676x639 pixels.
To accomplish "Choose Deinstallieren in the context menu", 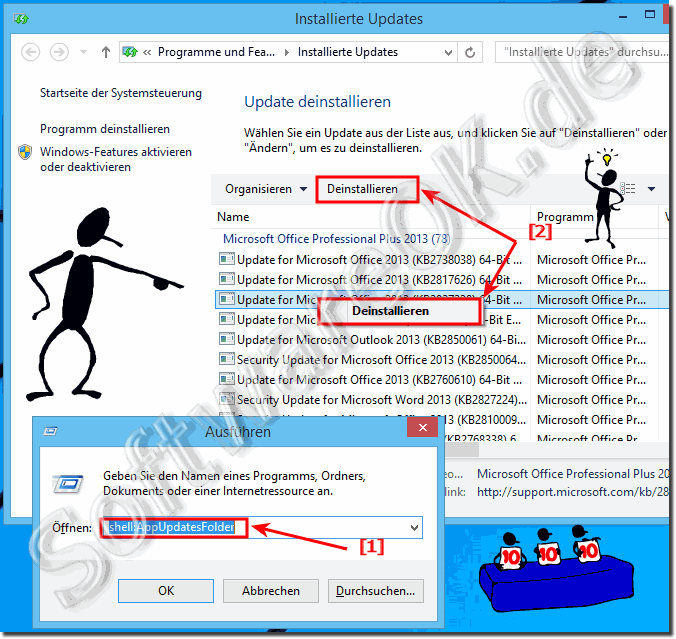I will pos(390,311).
